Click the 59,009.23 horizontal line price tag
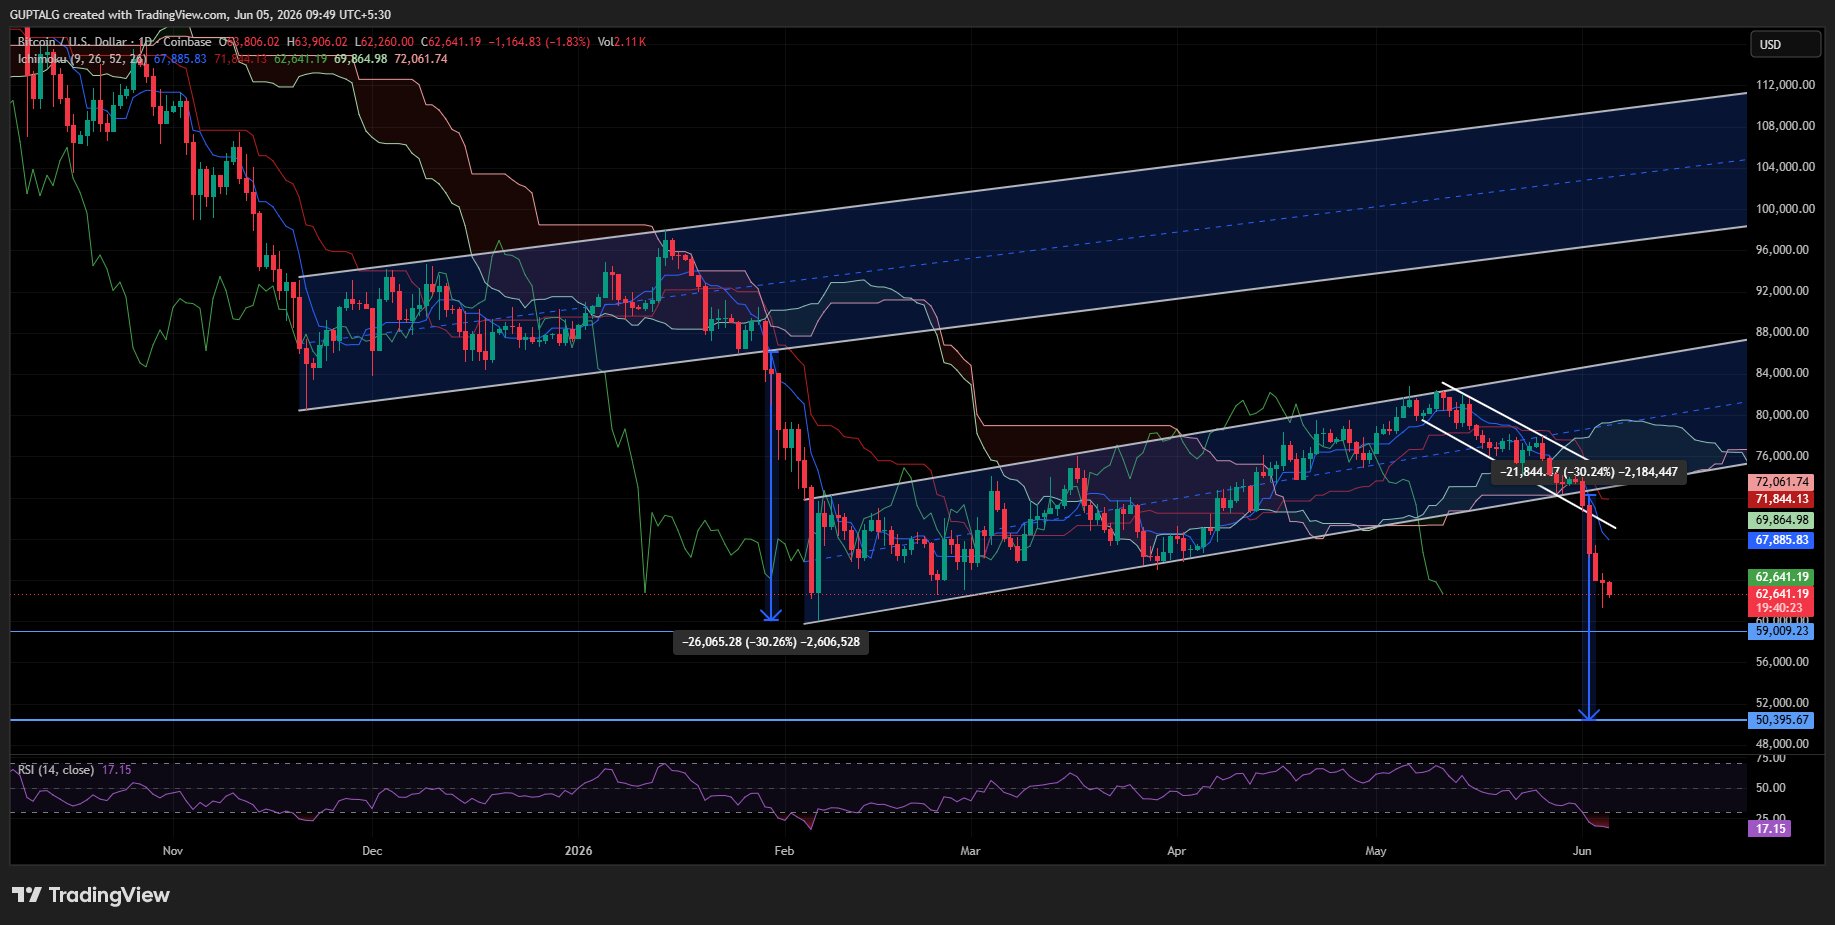 click(x=1781, y=631)
